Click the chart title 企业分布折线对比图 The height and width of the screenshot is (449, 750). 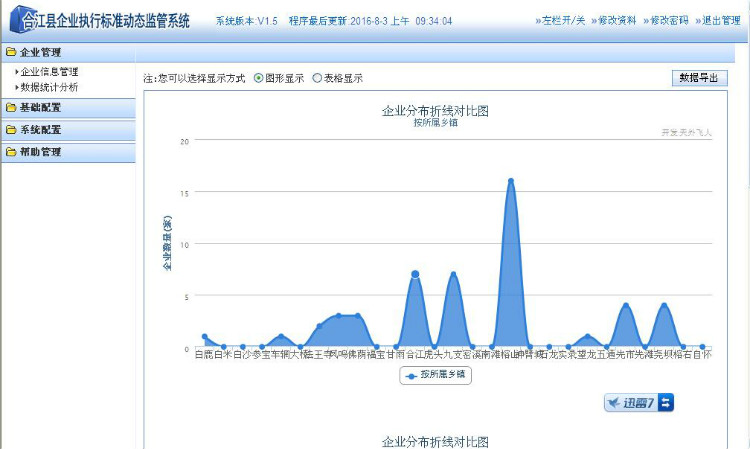click(x=435, y=111)
